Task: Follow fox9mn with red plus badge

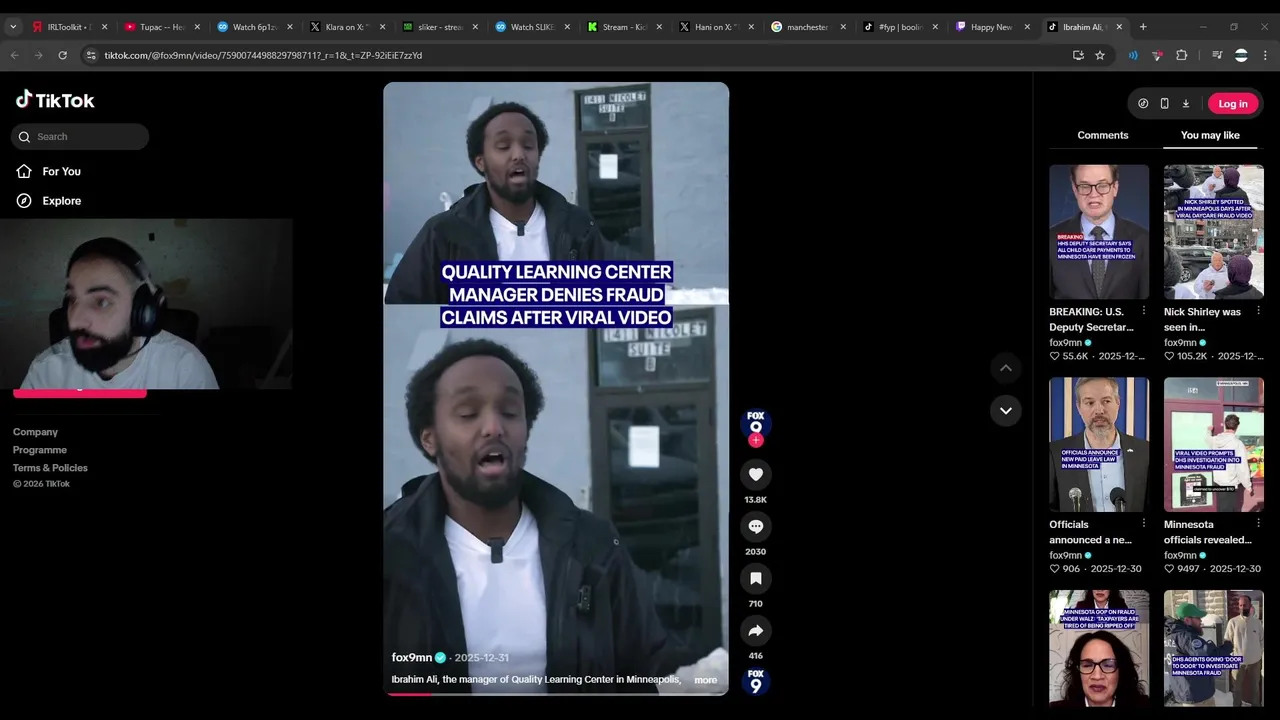Action: click(x=756, y=440)
